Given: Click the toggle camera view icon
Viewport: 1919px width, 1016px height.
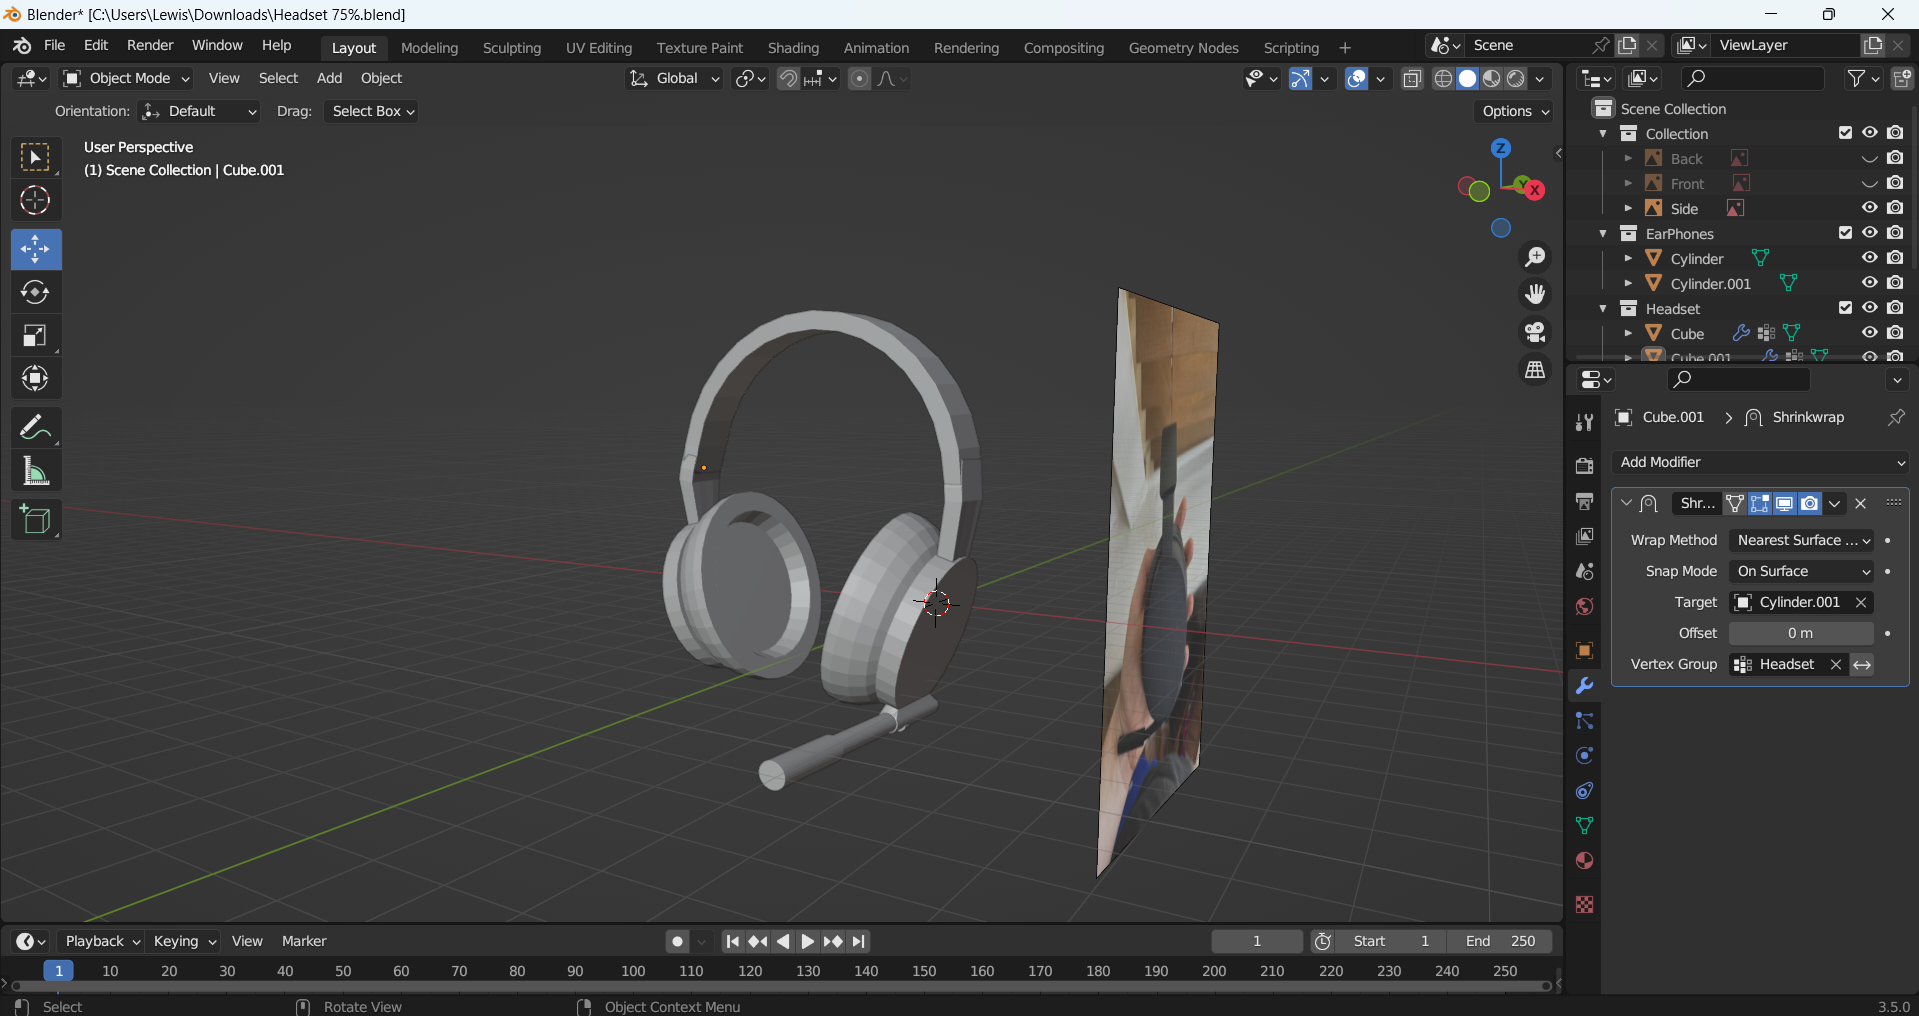Looking at the screenshot, I should tap(1535, 332).
